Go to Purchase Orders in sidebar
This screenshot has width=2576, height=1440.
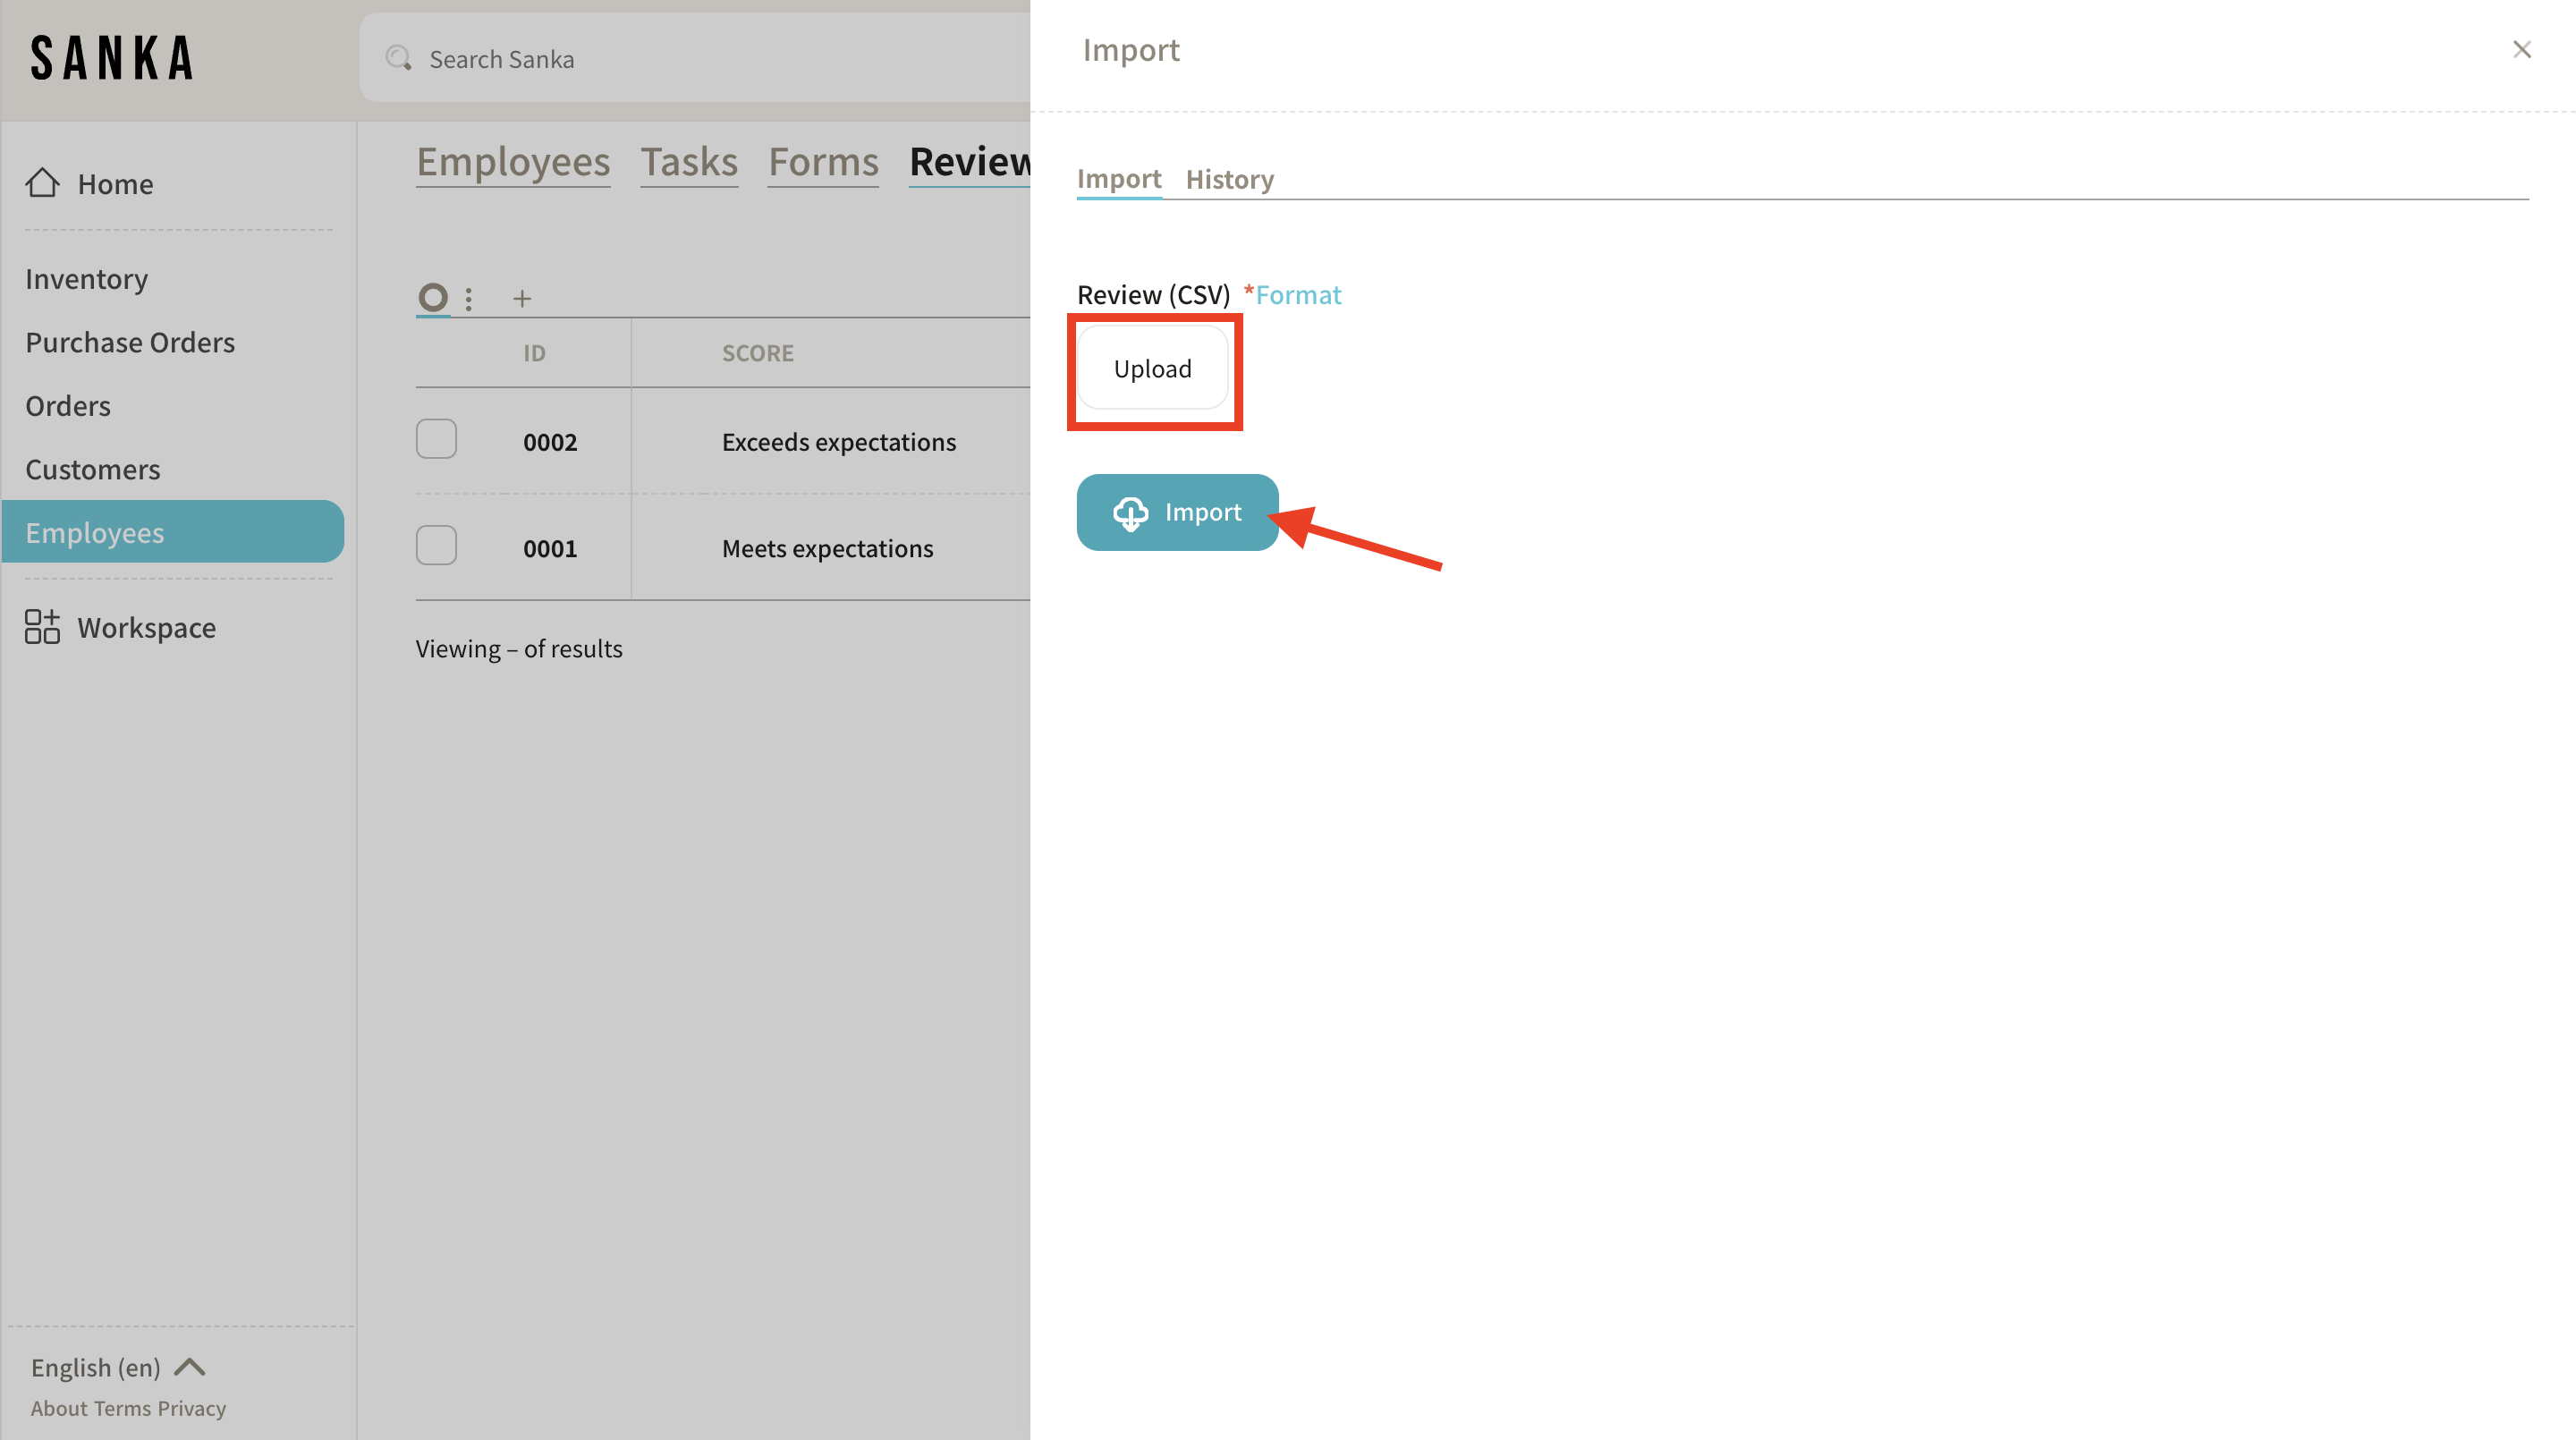(x=130, y=342)
